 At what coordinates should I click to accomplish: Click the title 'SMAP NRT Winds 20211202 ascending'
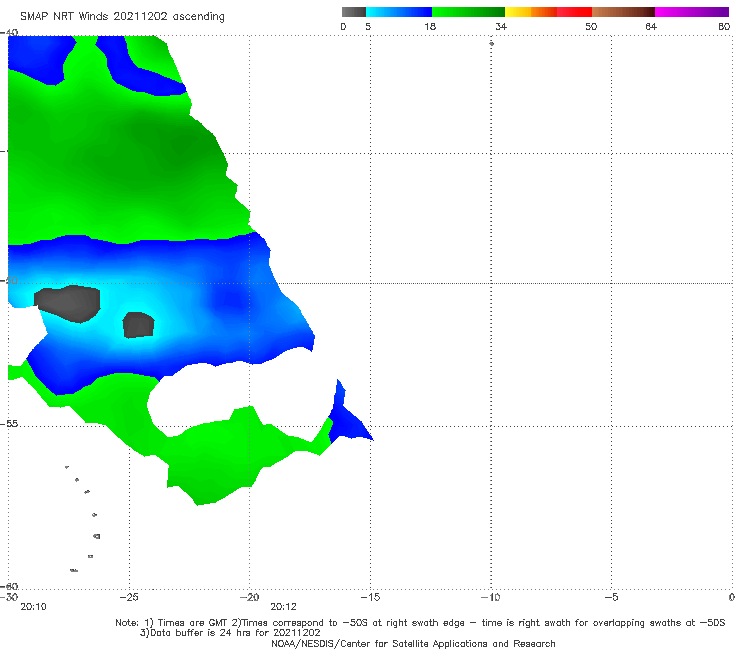[x=122, y=16]
